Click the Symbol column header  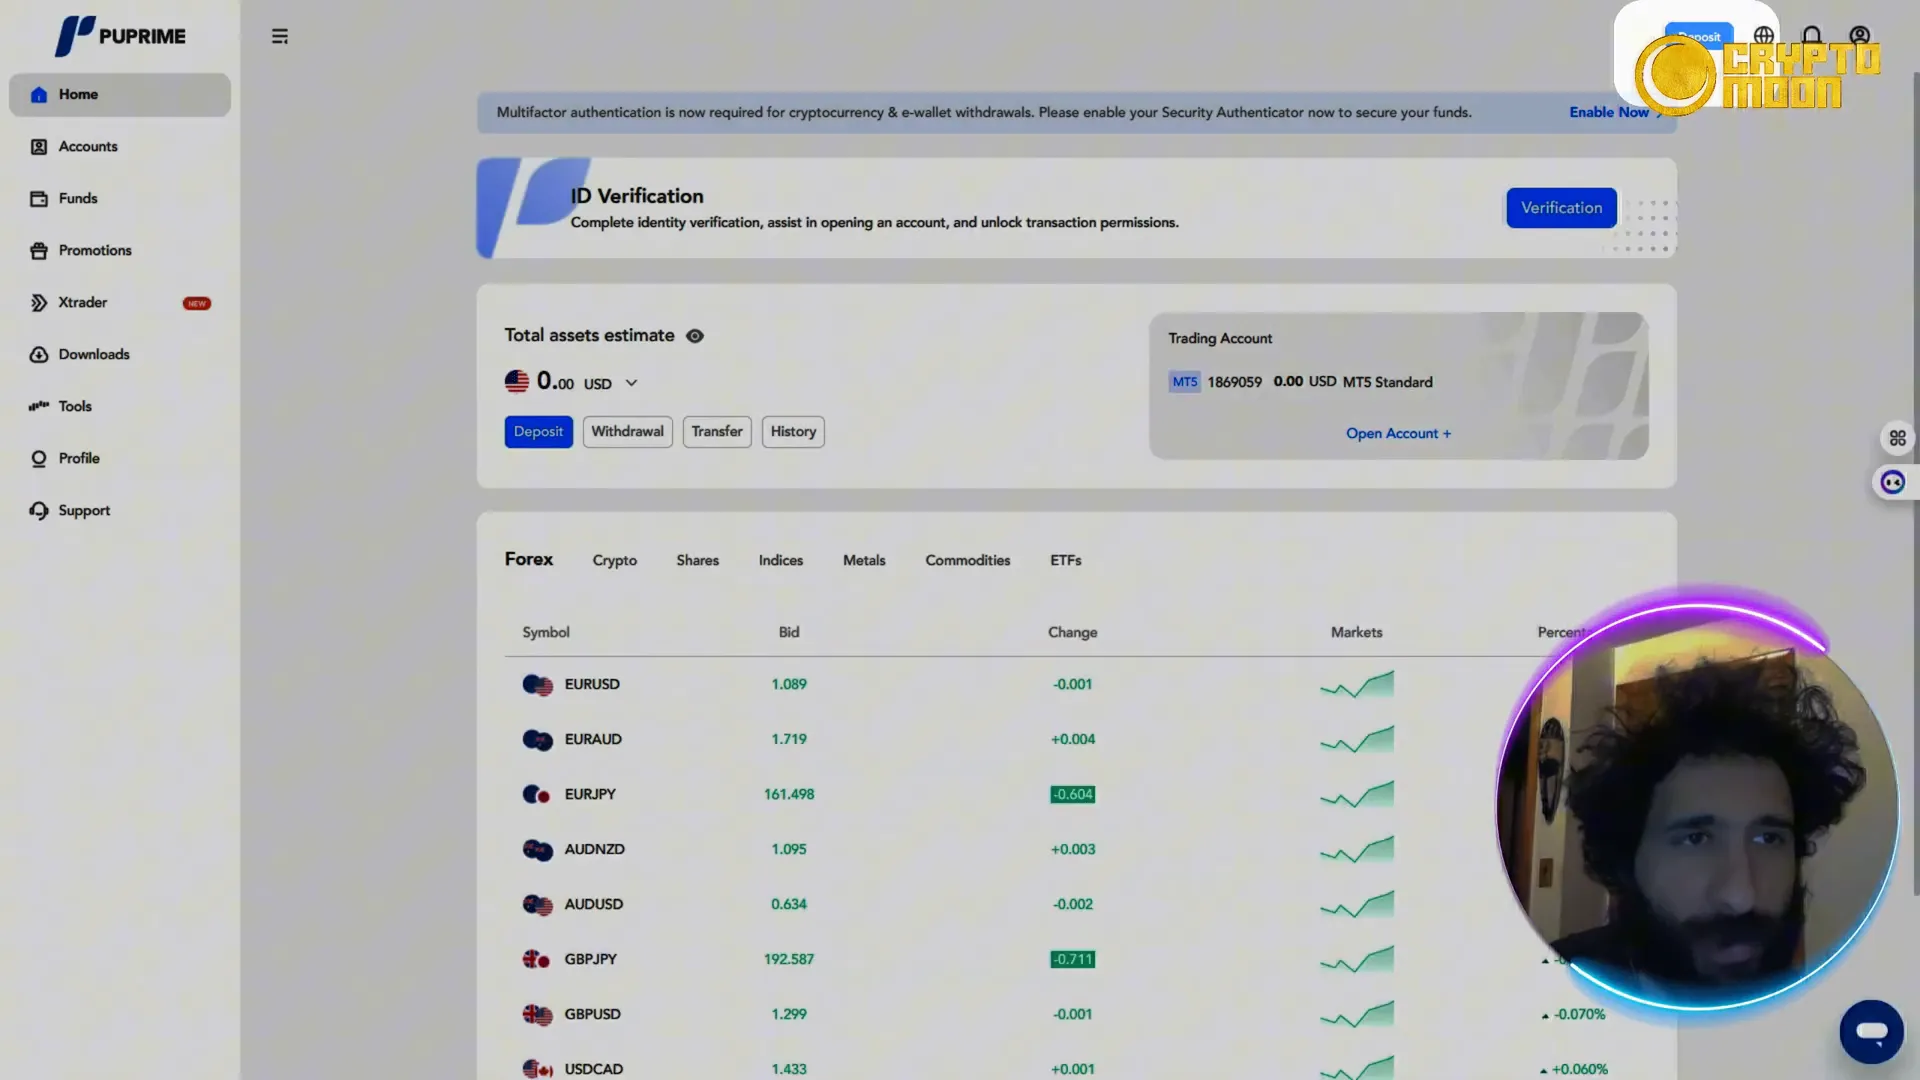(x=545, y=632)
